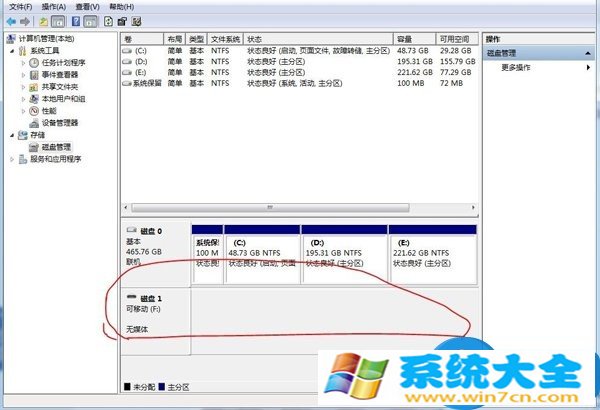Click the 本地用户和组 icon
600x410 pixels.
click(x=34, y=99)
